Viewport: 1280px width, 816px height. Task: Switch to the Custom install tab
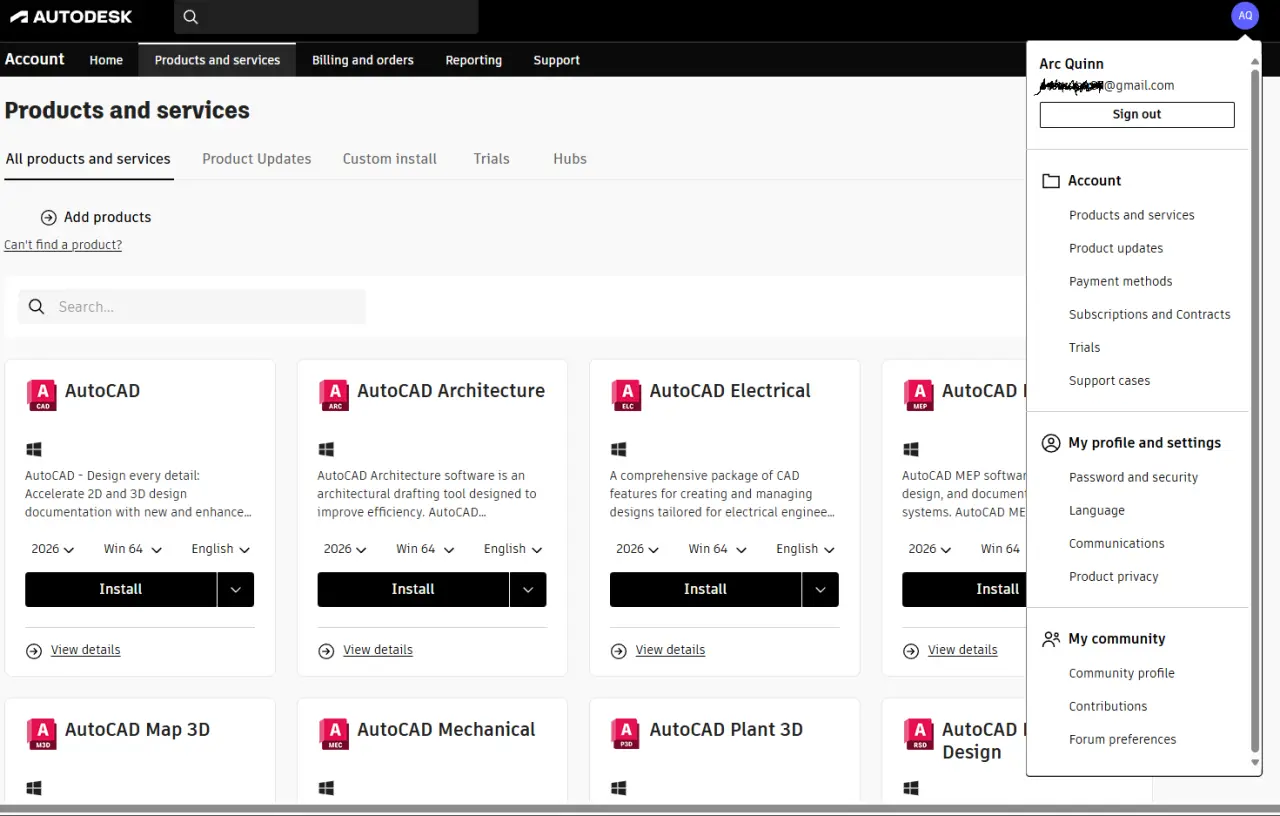click(x=390, y=159)
